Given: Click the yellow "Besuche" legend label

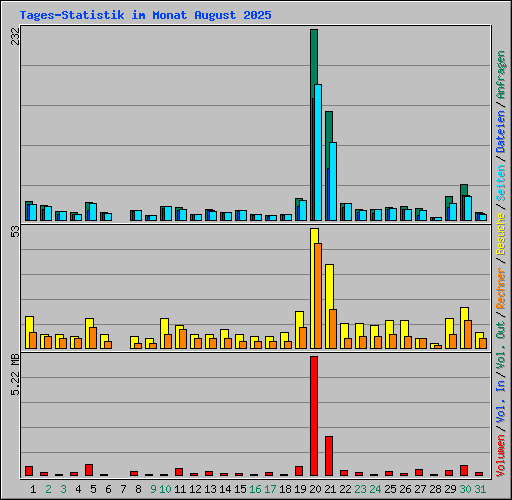Looking at the screenshot, I should pyautogui.click(x=501, y=234).
